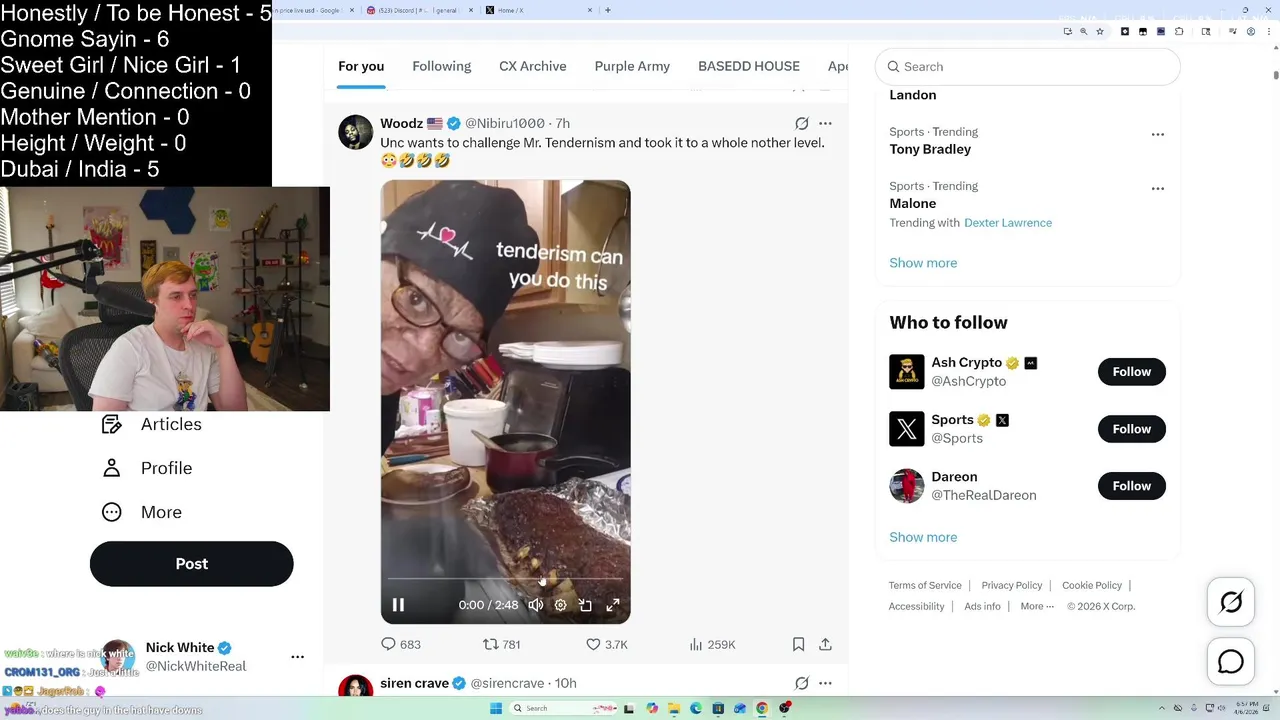Open the floating Messages chat button
Viewport: 1280px width, 720px height.
click(1231, 662)
